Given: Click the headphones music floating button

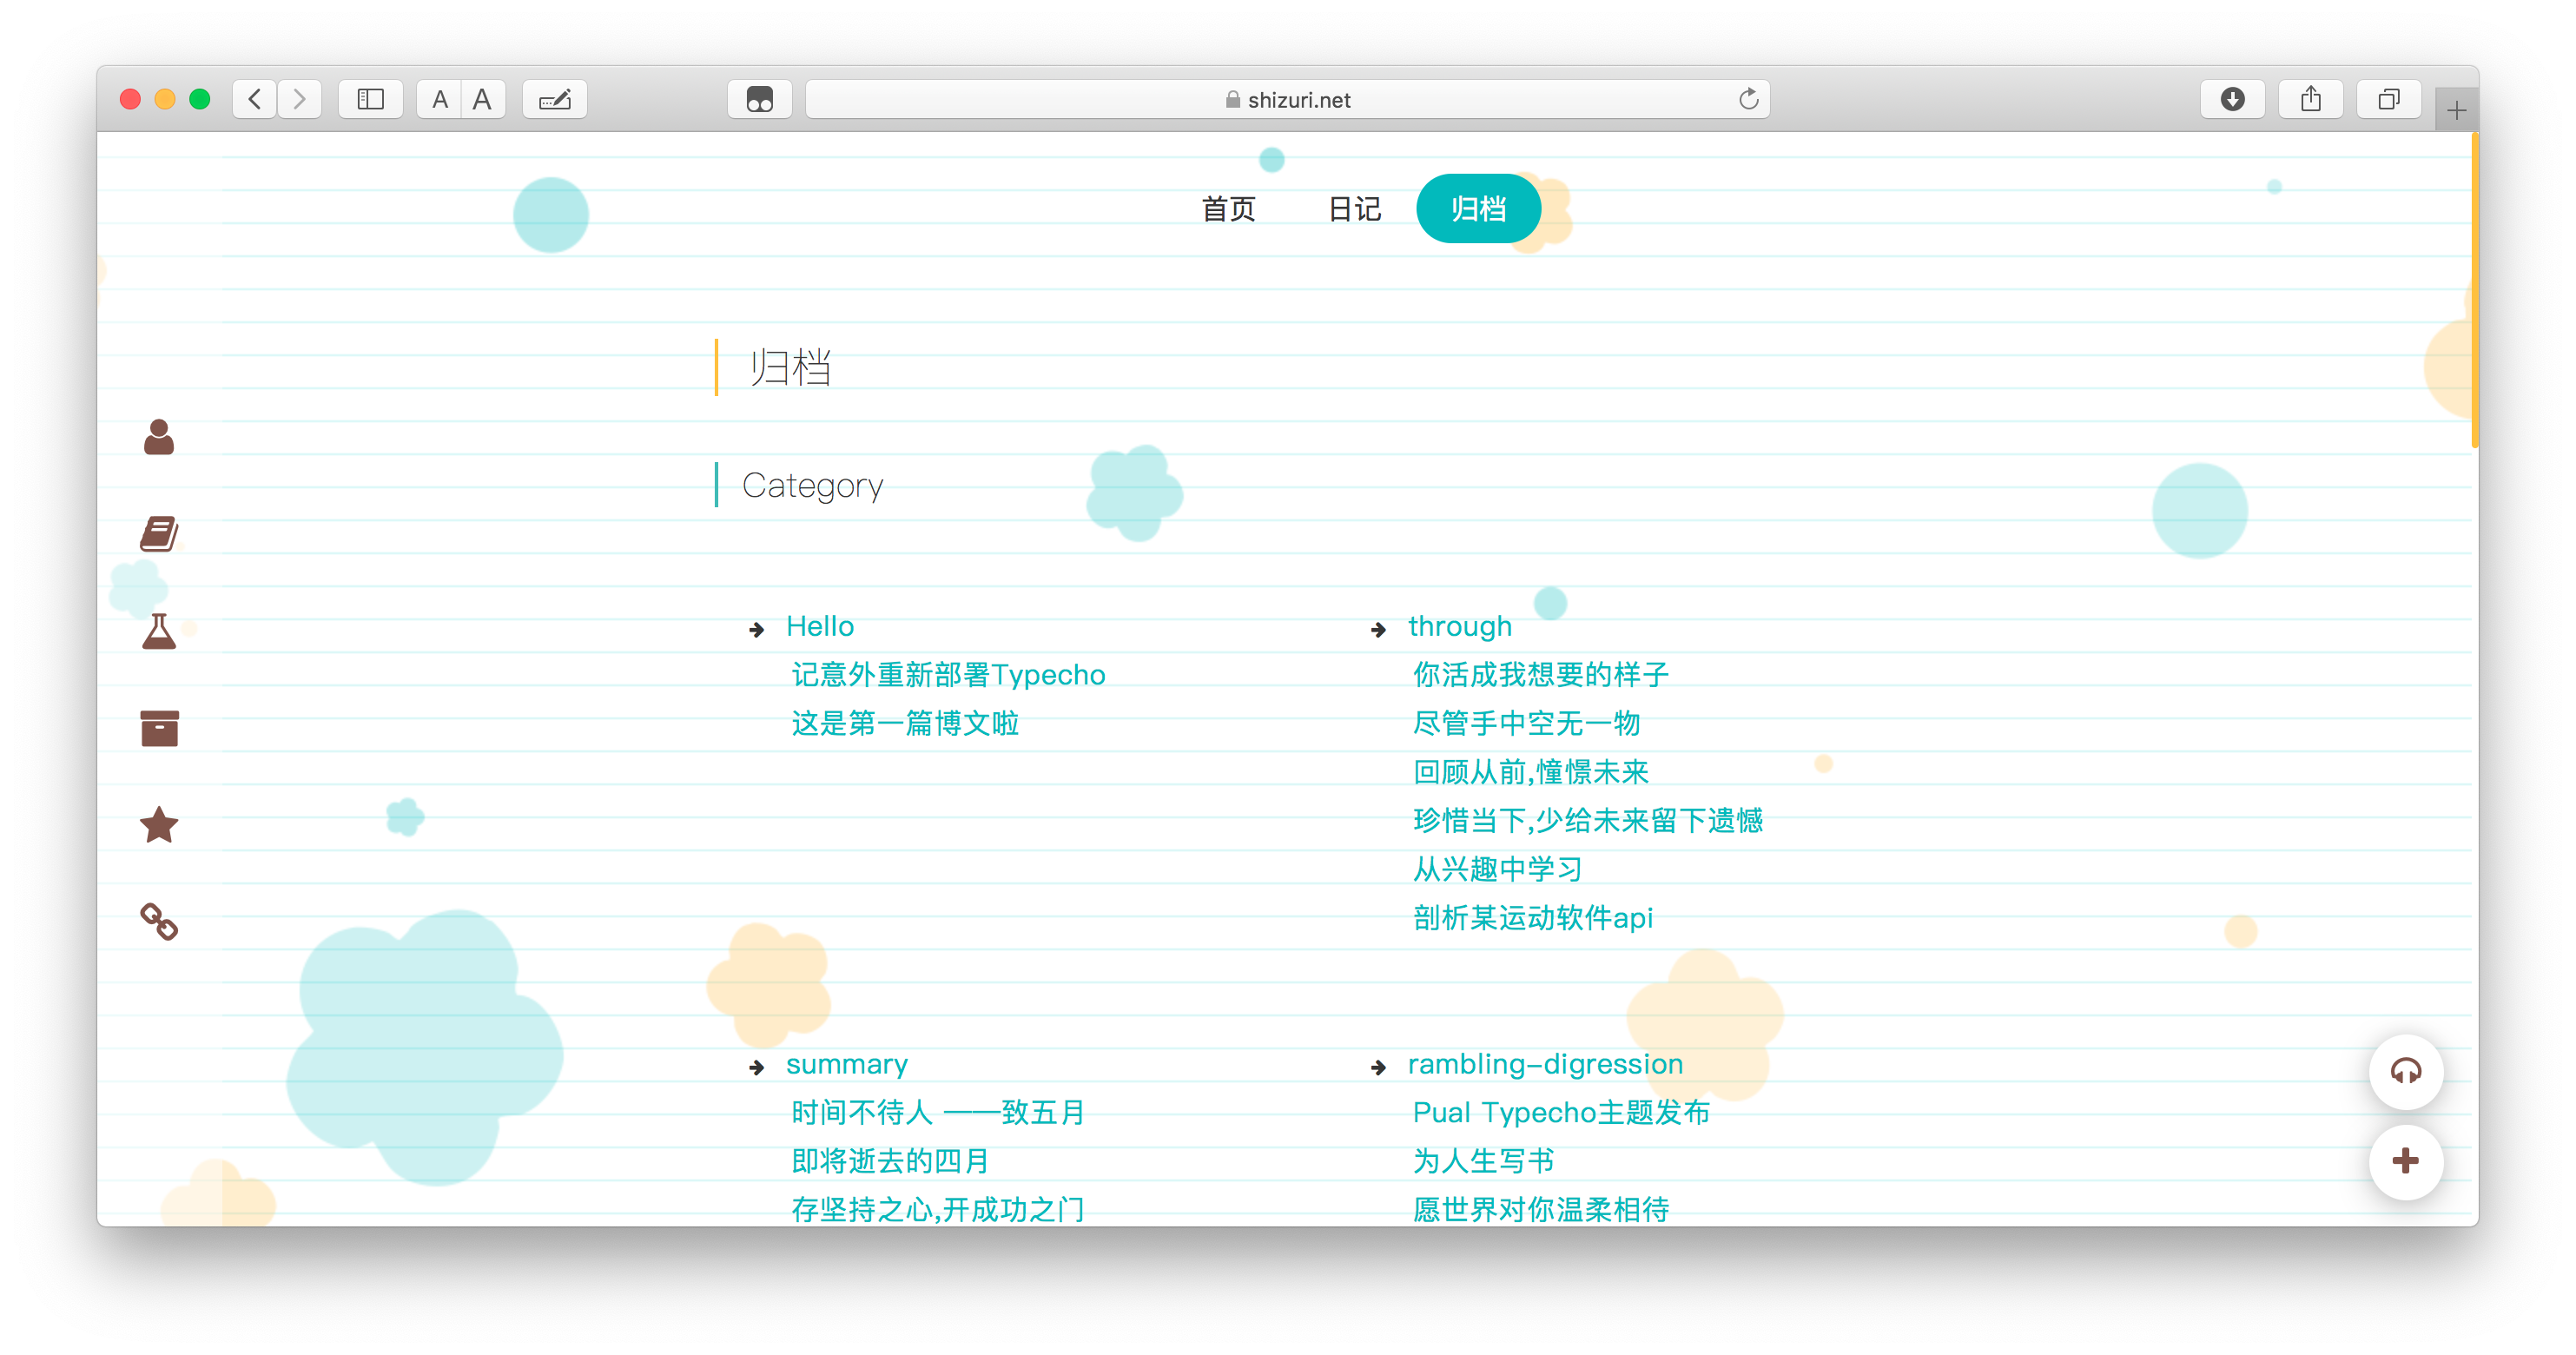Looking at the screenshot, I should coord(2405,1072).
